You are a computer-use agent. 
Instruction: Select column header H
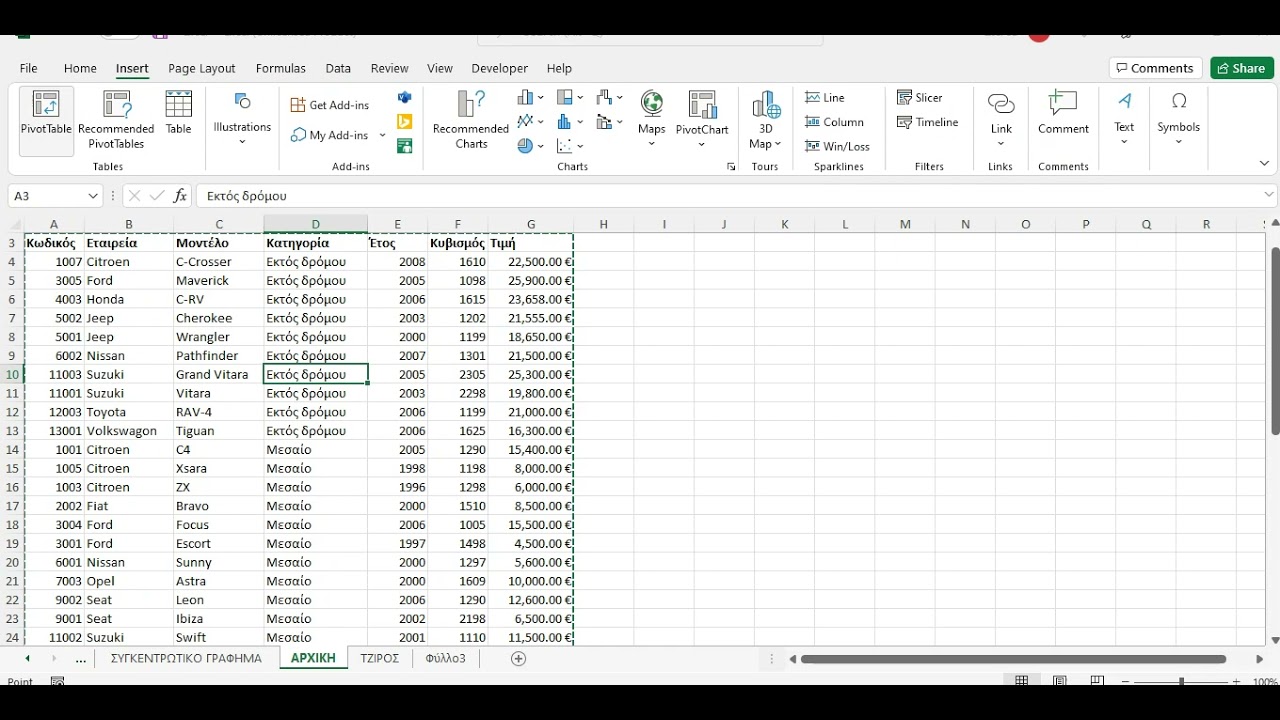(x=604, y=224)
